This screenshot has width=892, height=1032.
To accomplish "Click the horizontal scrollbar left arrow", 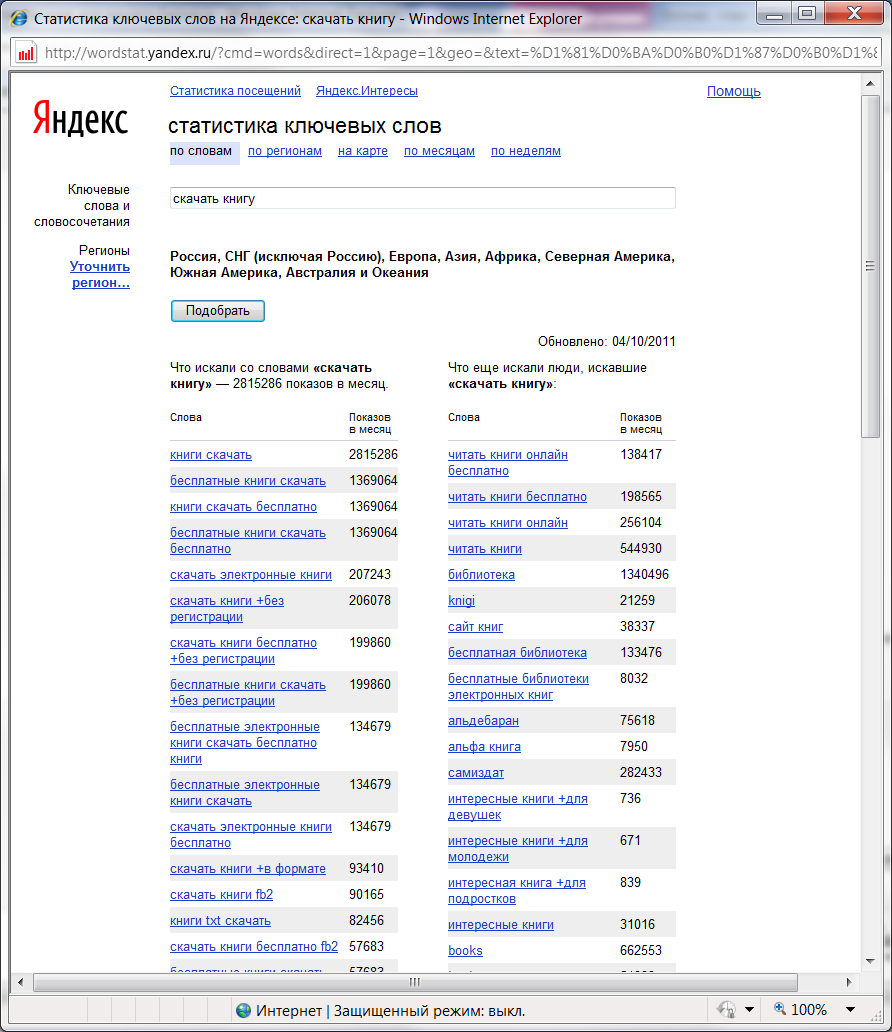I will [x=20, y=983].
